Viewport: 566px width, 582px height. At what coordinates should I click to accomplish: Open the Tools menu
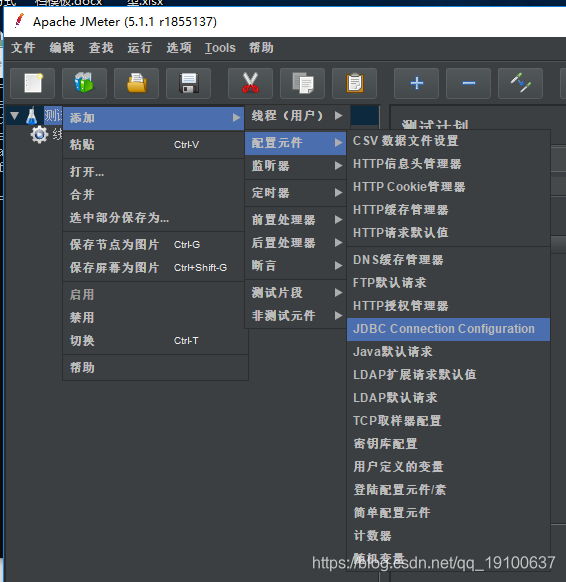pos(220,48)
